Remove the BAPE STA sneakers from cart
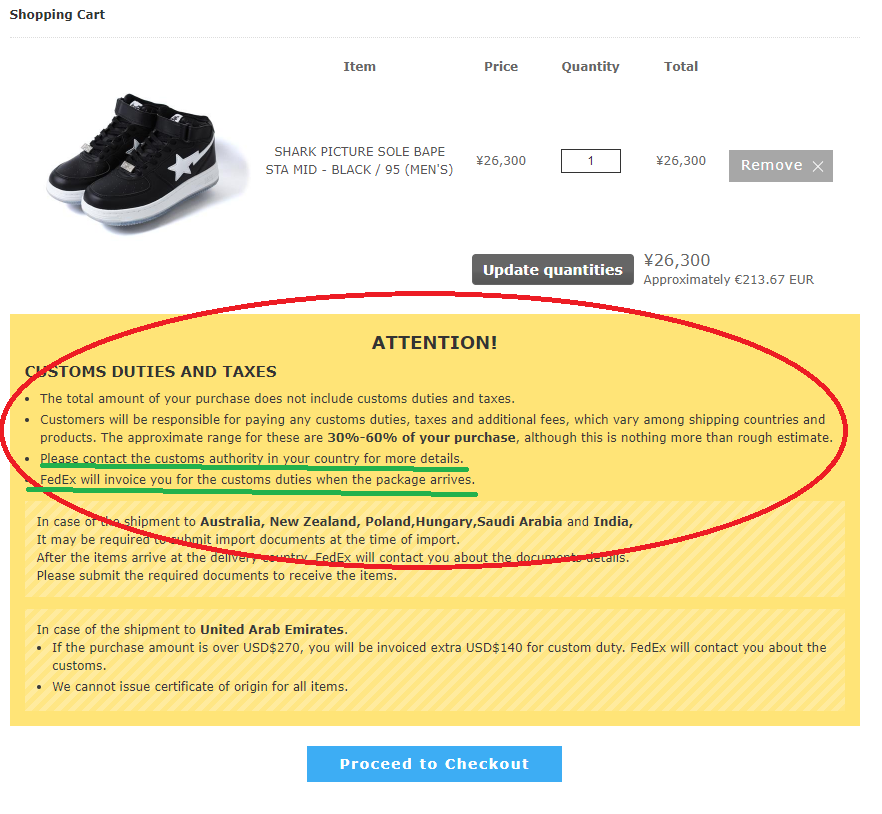Image resolution: width=882 pixels, height=814 pixels. 781,166
